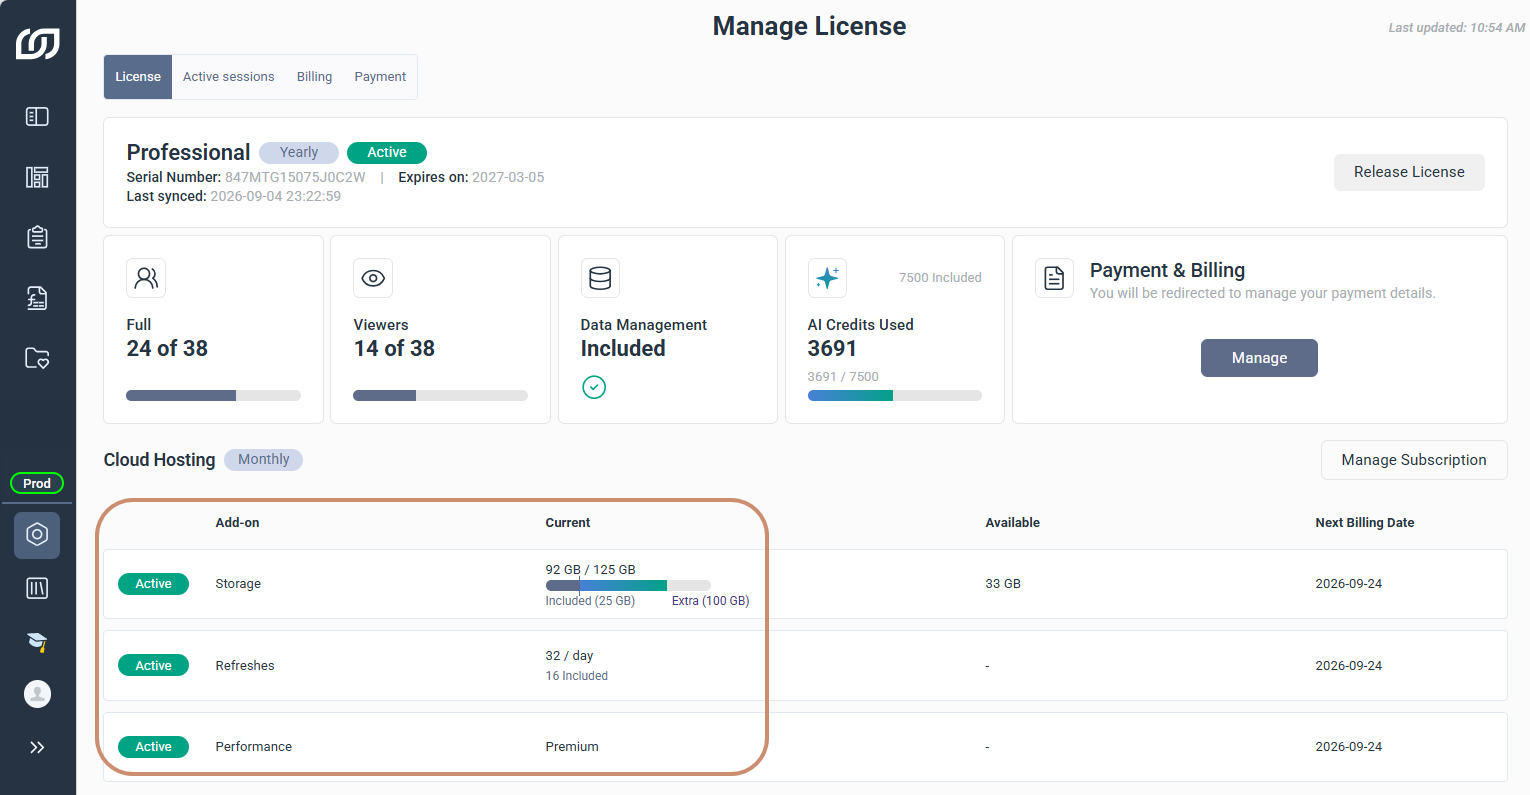Click the Manage button under Payment & Billing
This screenshot has height=795, width=1530.
(x=1259, y=358)
